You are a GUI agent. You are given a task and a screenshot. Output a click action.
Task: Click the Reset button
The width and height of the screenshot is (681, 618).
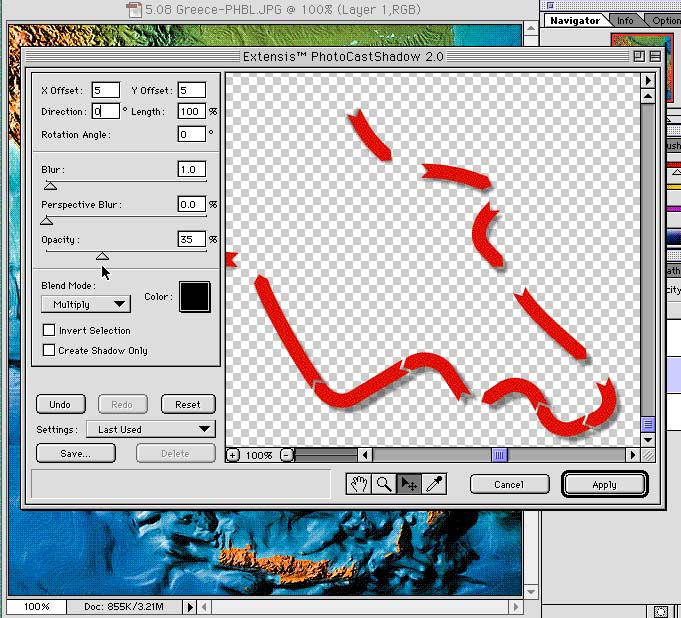(x=188, y=405)
